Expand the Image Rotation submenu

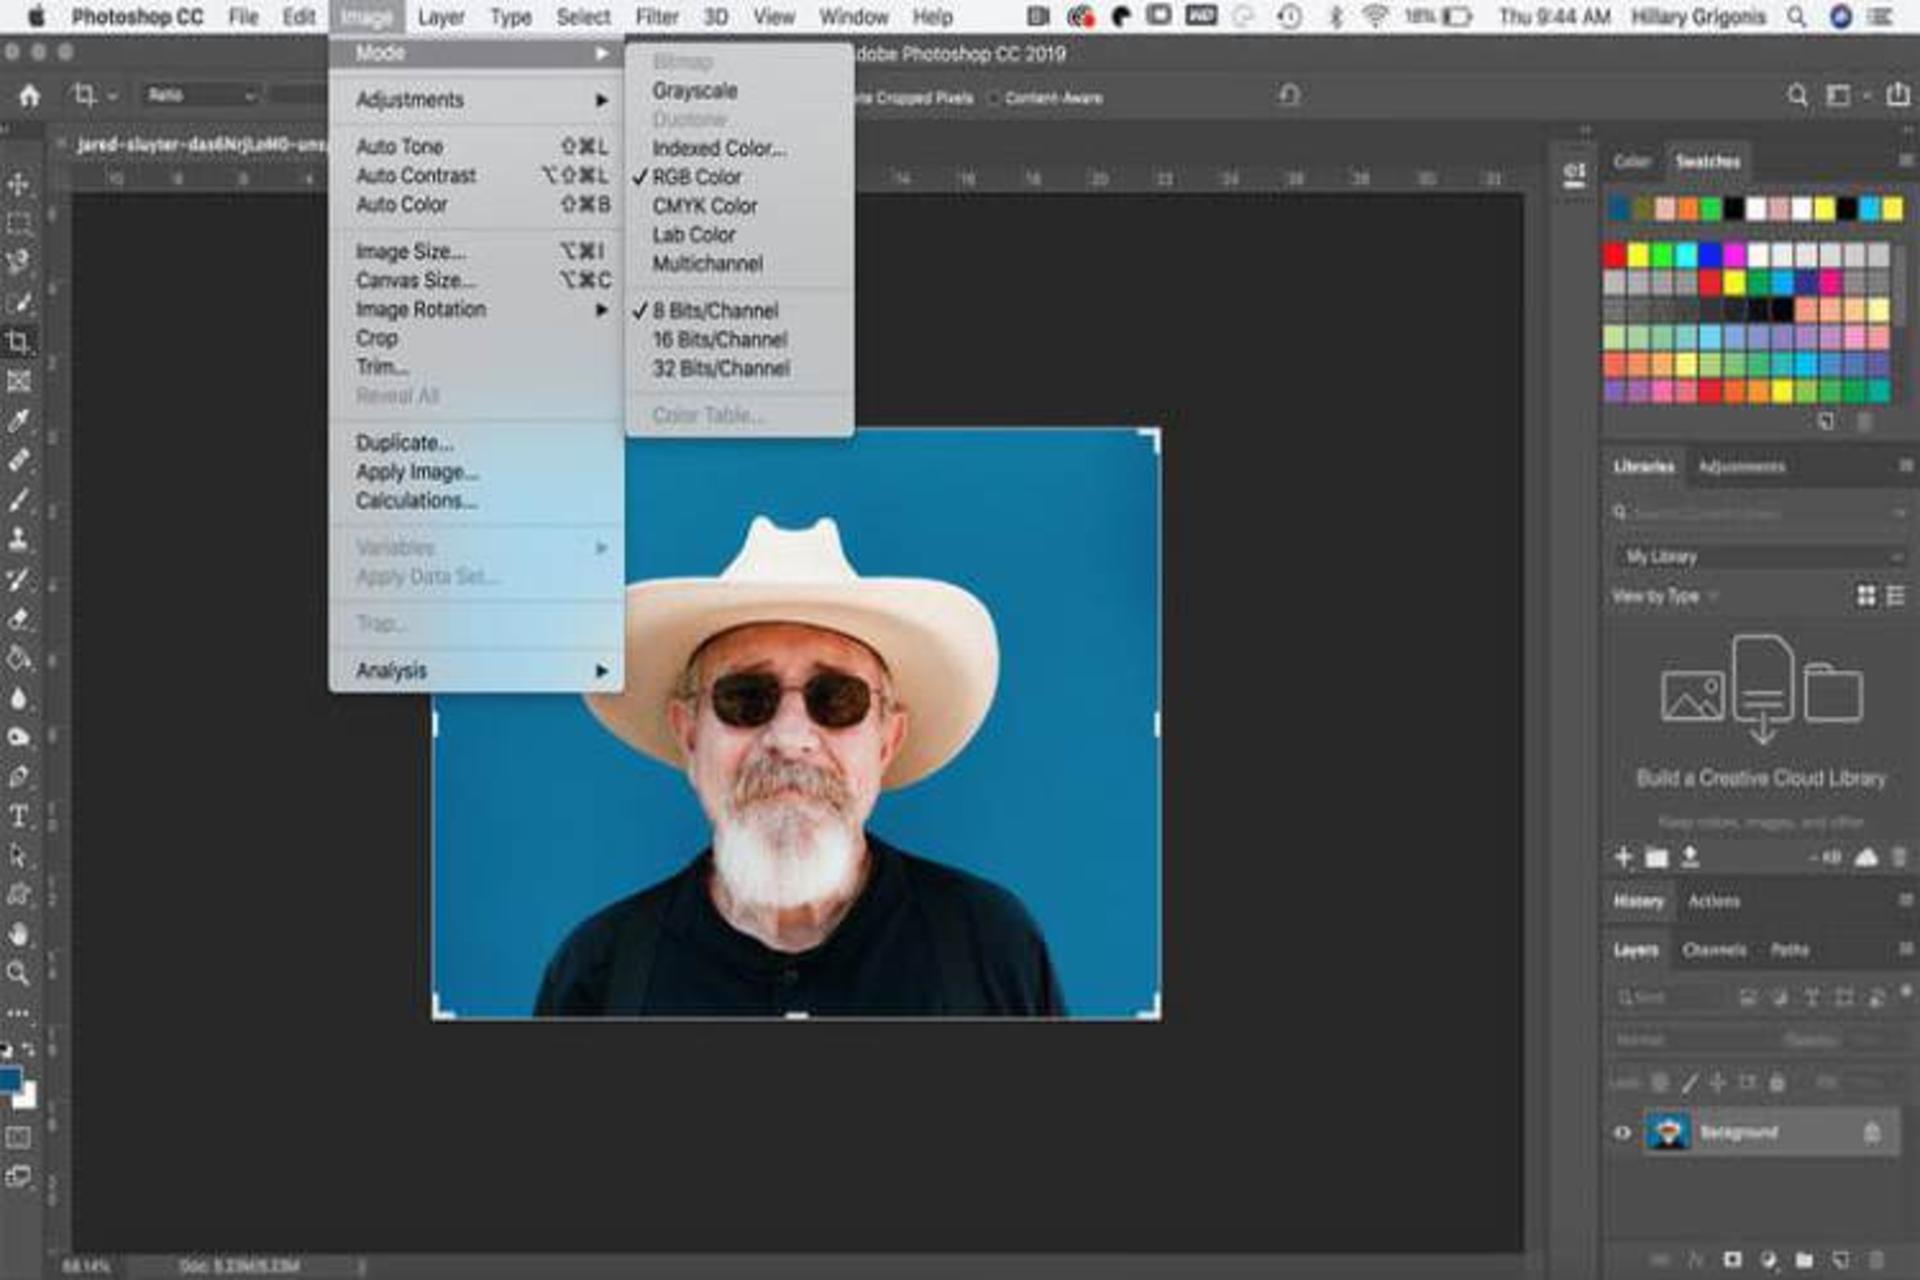(x=477, y=310)
